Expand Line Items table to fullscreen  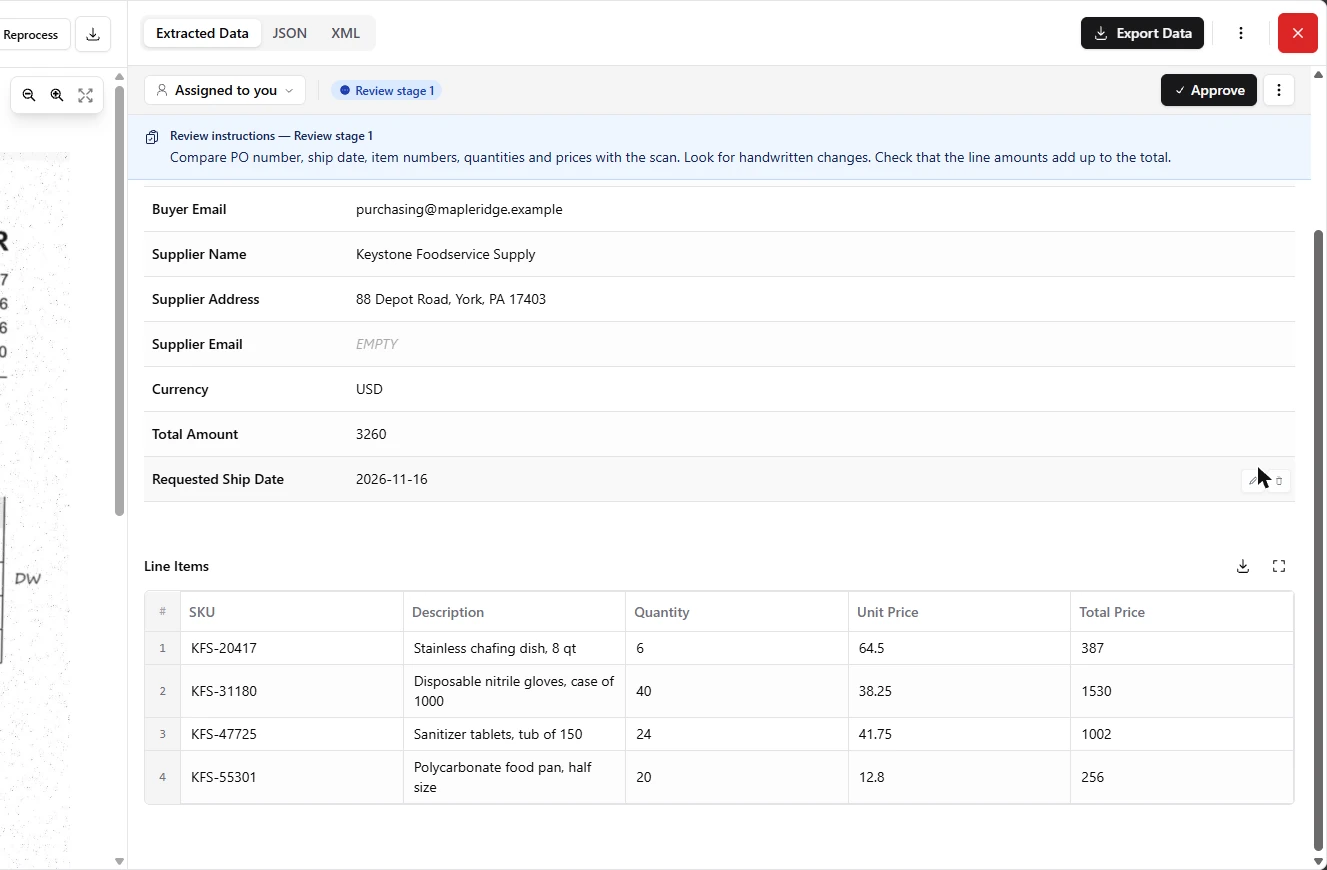1279,566
